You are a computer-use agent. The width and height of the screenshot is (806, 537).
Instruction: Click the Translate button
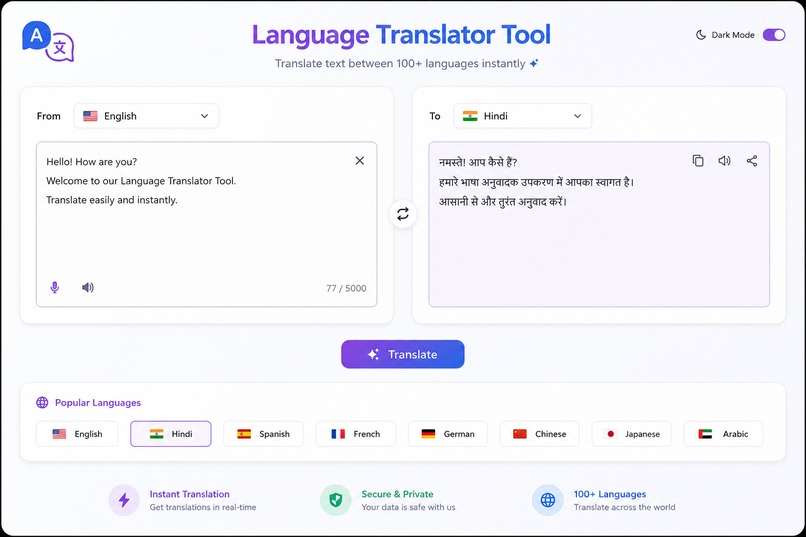pos(403,354)
